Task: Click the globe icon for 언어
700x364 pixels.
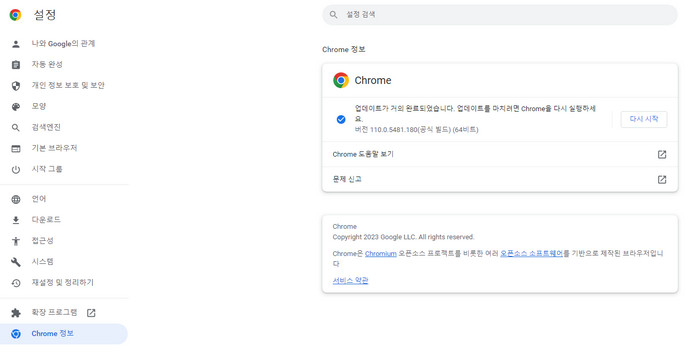Action: click(x=16, y=199)
